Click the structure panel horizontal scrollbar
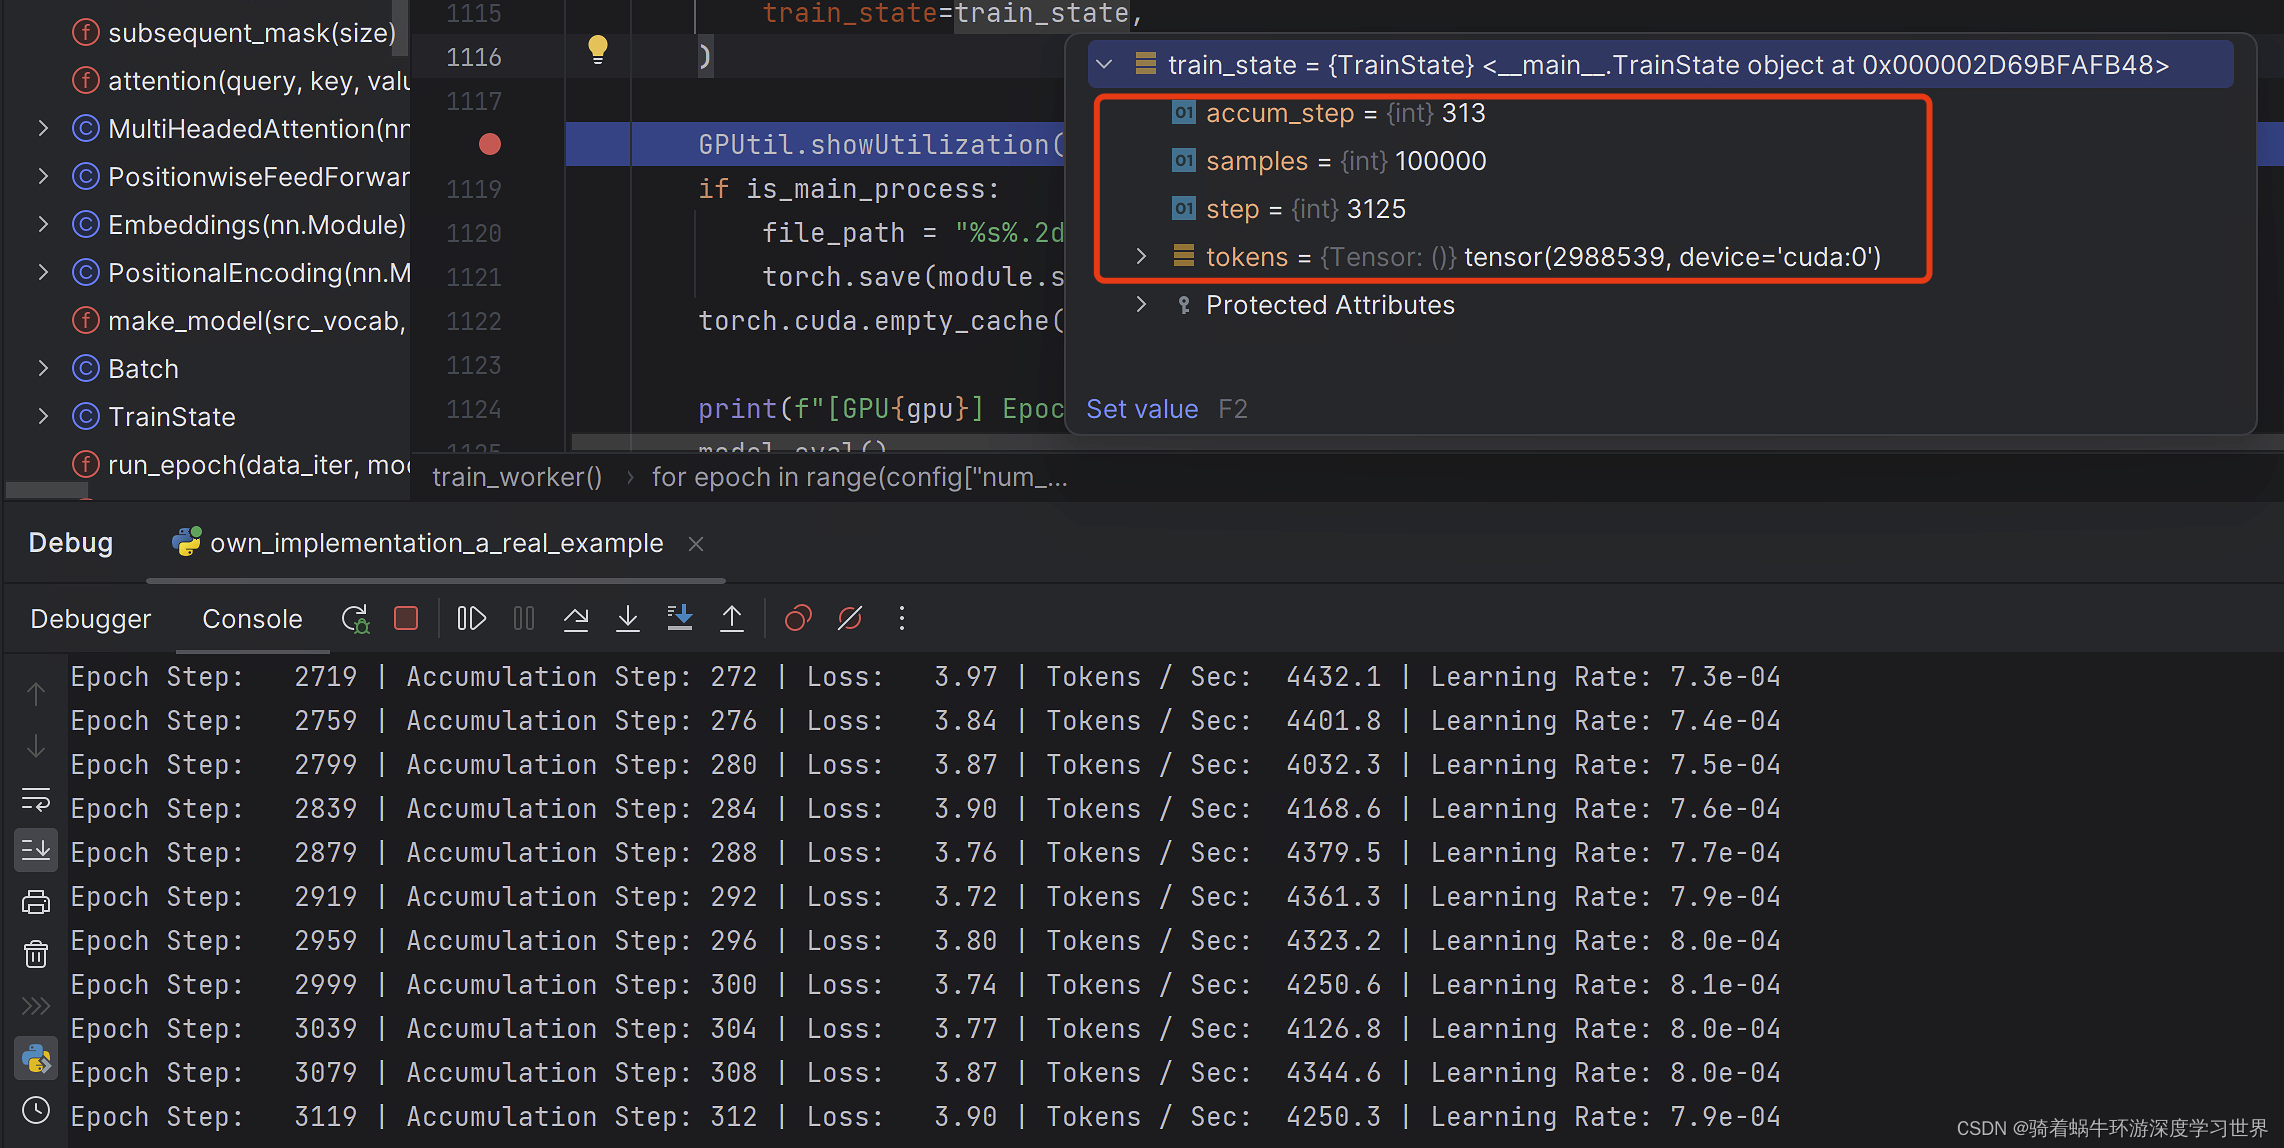The width and height of the screenshot is (2284, 1148). pos(47,490)
